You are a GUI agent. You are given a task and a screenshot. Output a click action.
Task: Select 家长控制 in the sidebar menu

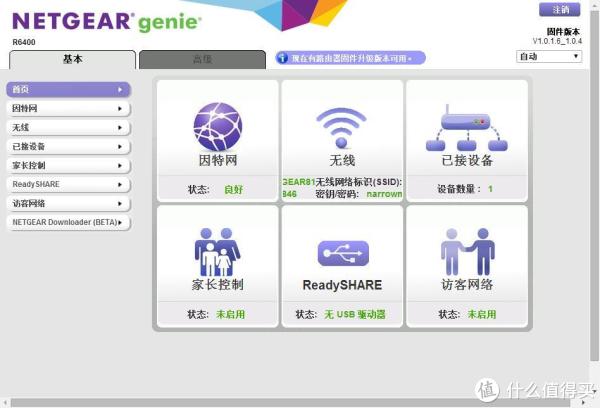coord(68,165)
